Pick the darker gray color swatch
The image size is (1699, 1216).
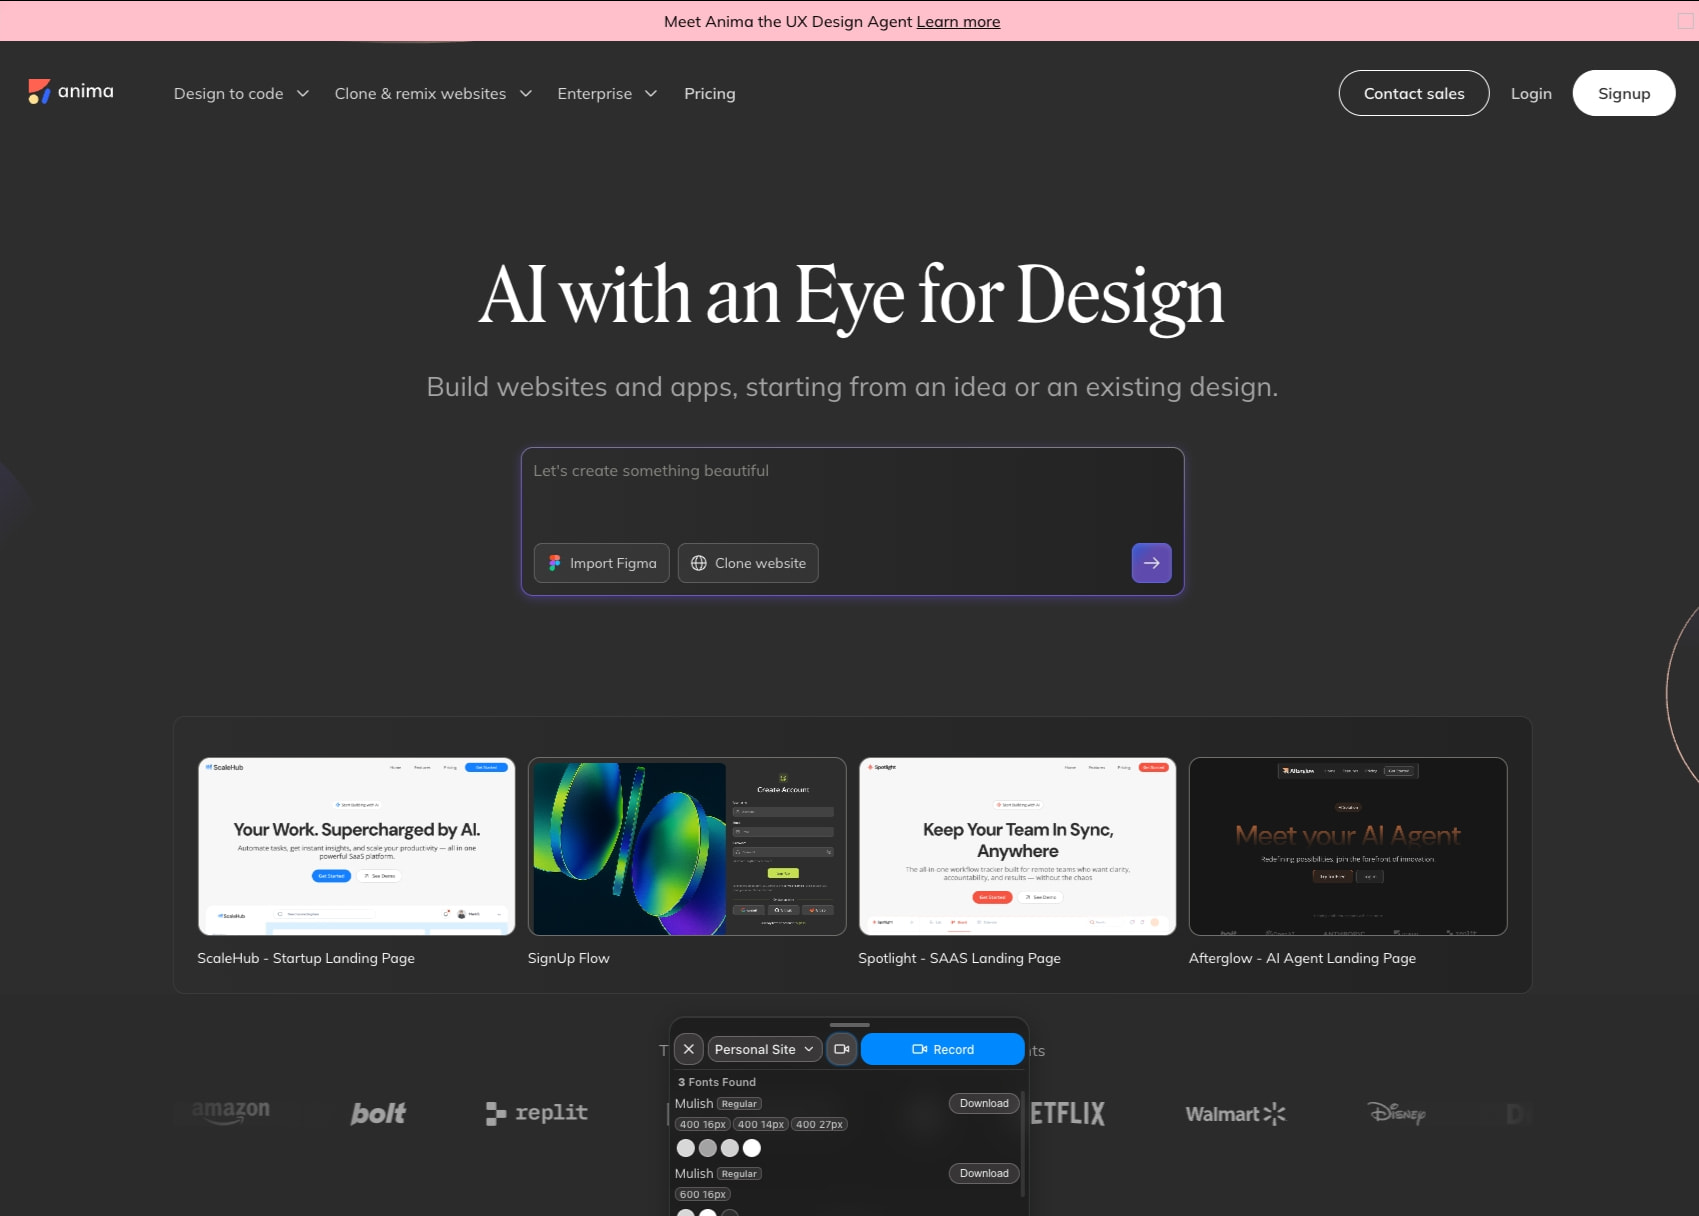tap(708, 1148)
